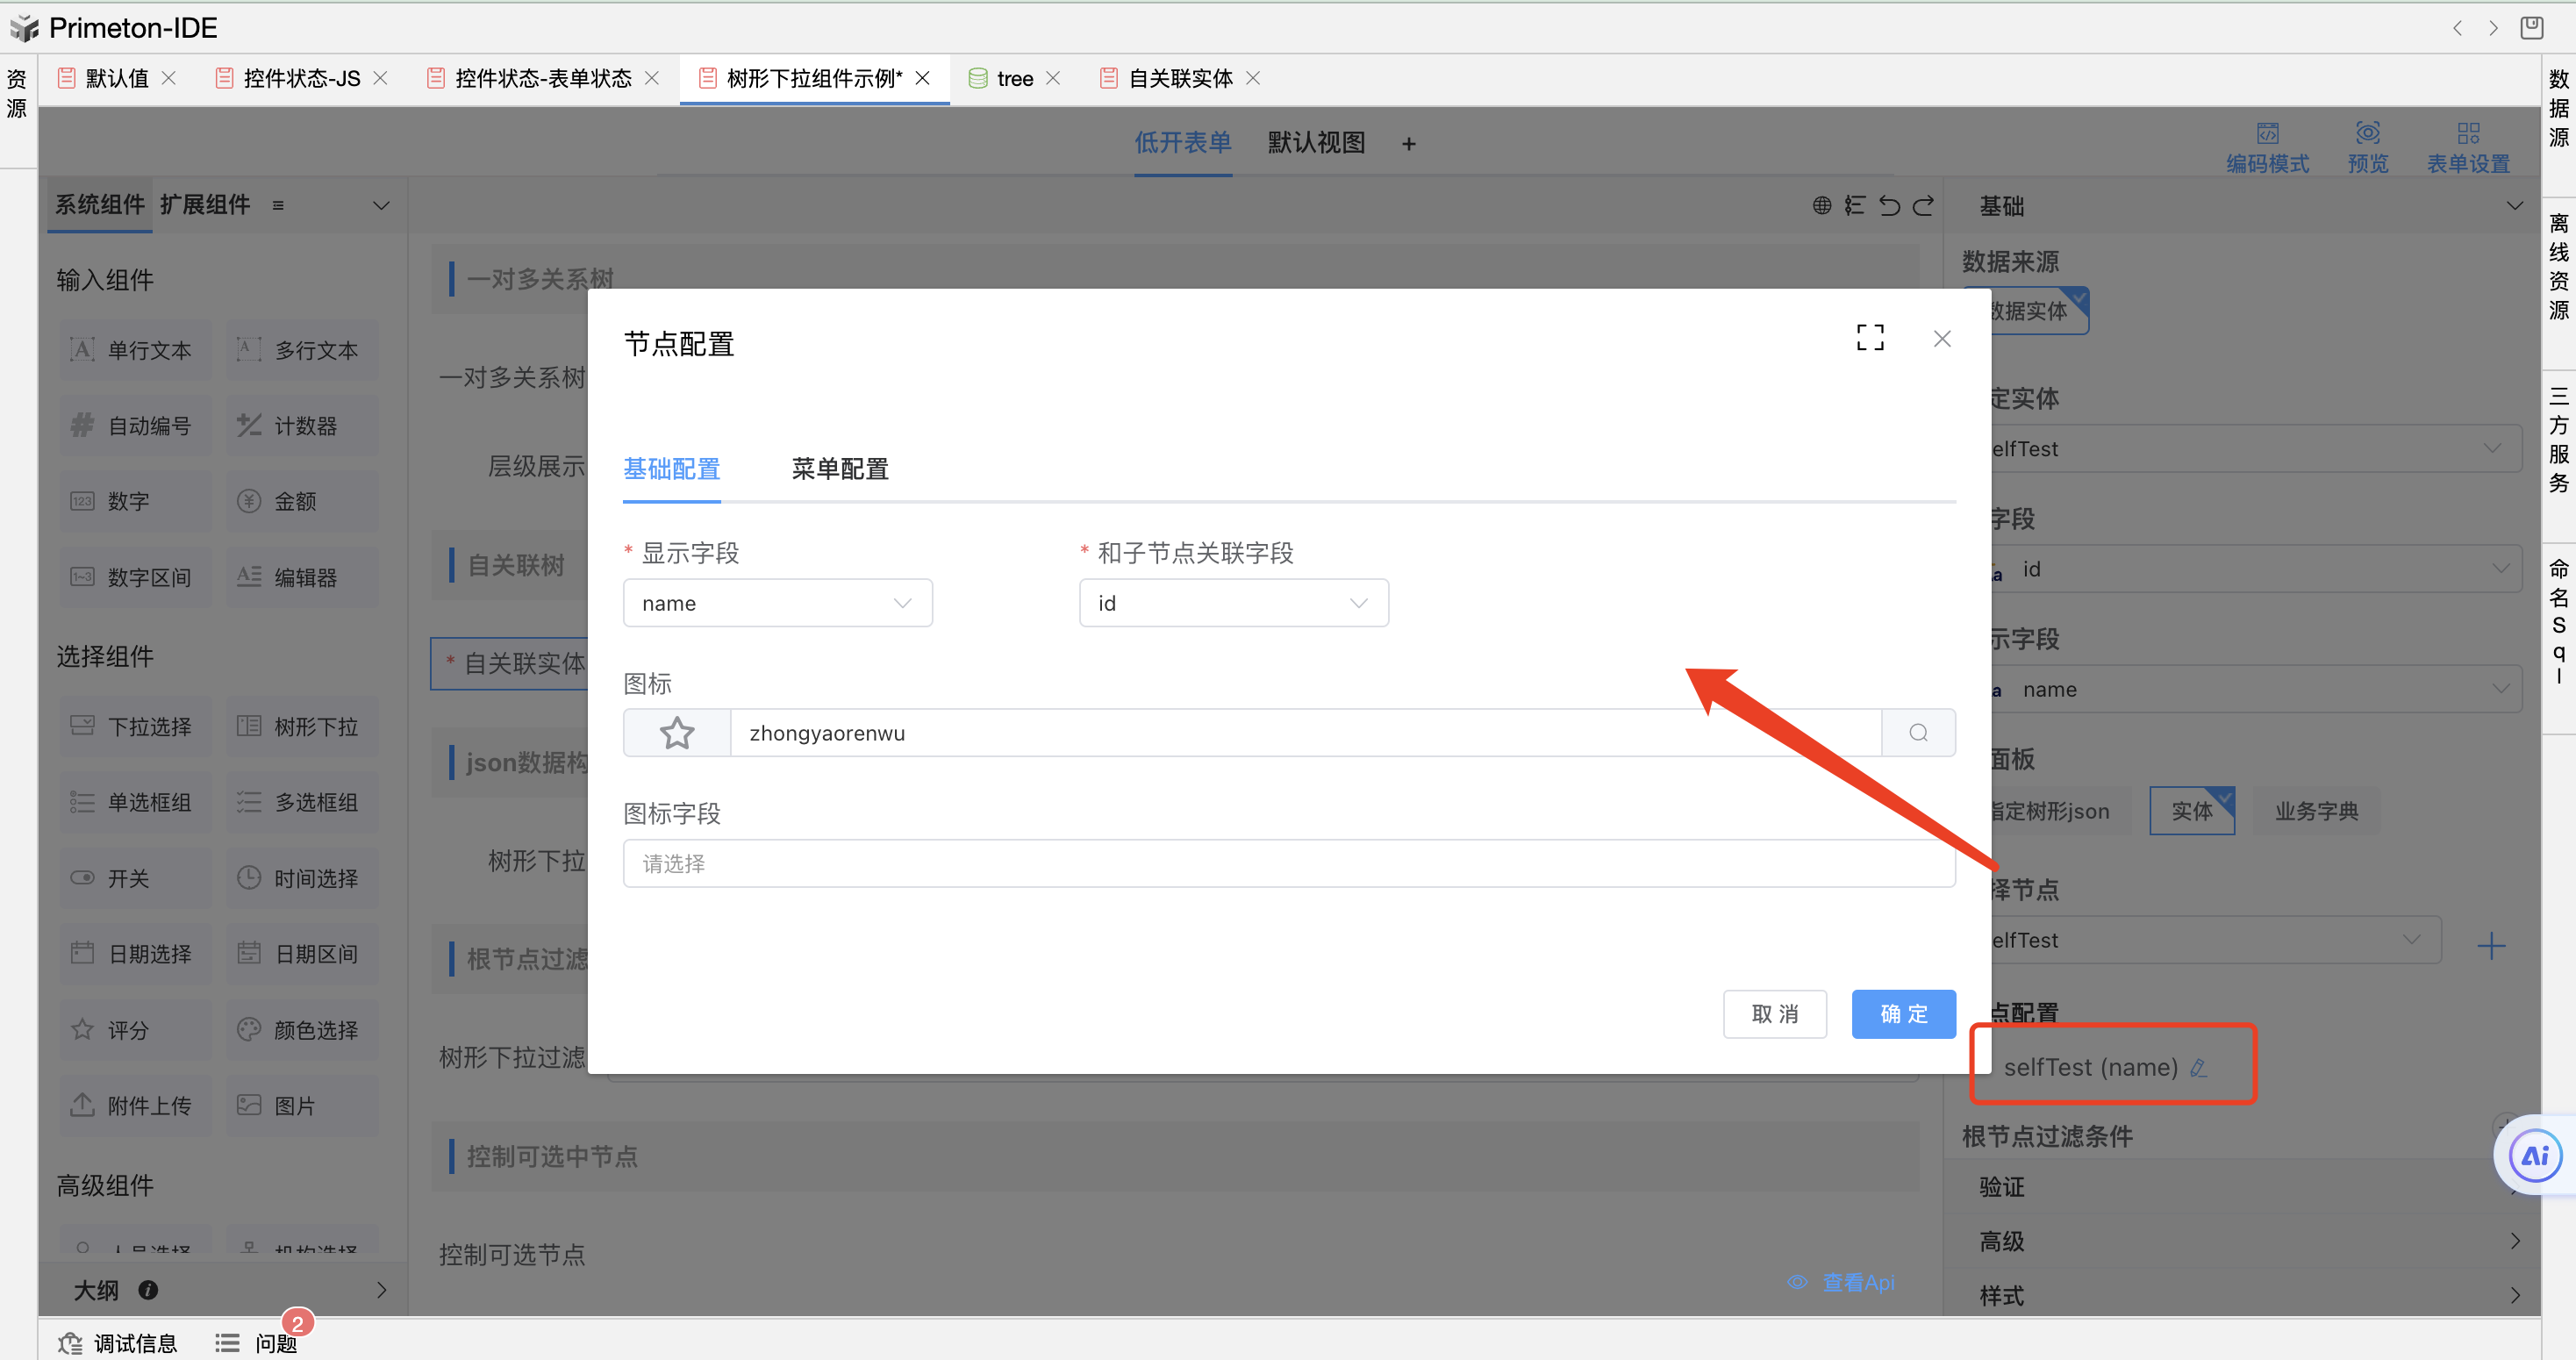Click the 取消 cancel button
Image resolution: width=2576 pixels, height=1360 pixels.
(x=1774, y=1014)
